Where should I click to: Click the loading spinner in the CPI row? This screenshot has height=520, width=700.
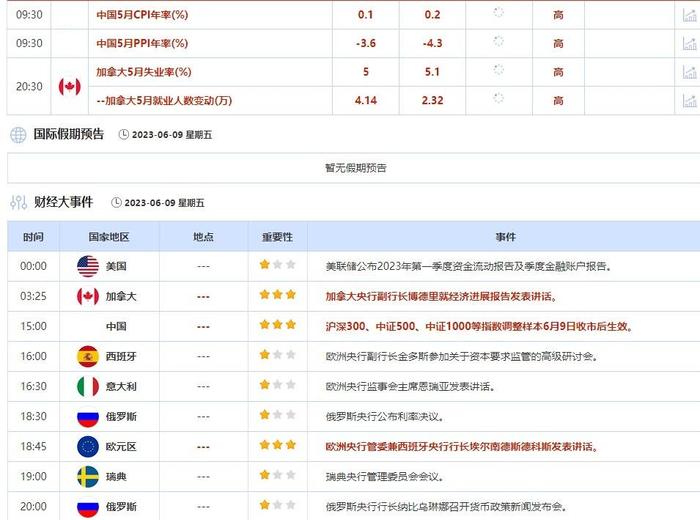499,13
